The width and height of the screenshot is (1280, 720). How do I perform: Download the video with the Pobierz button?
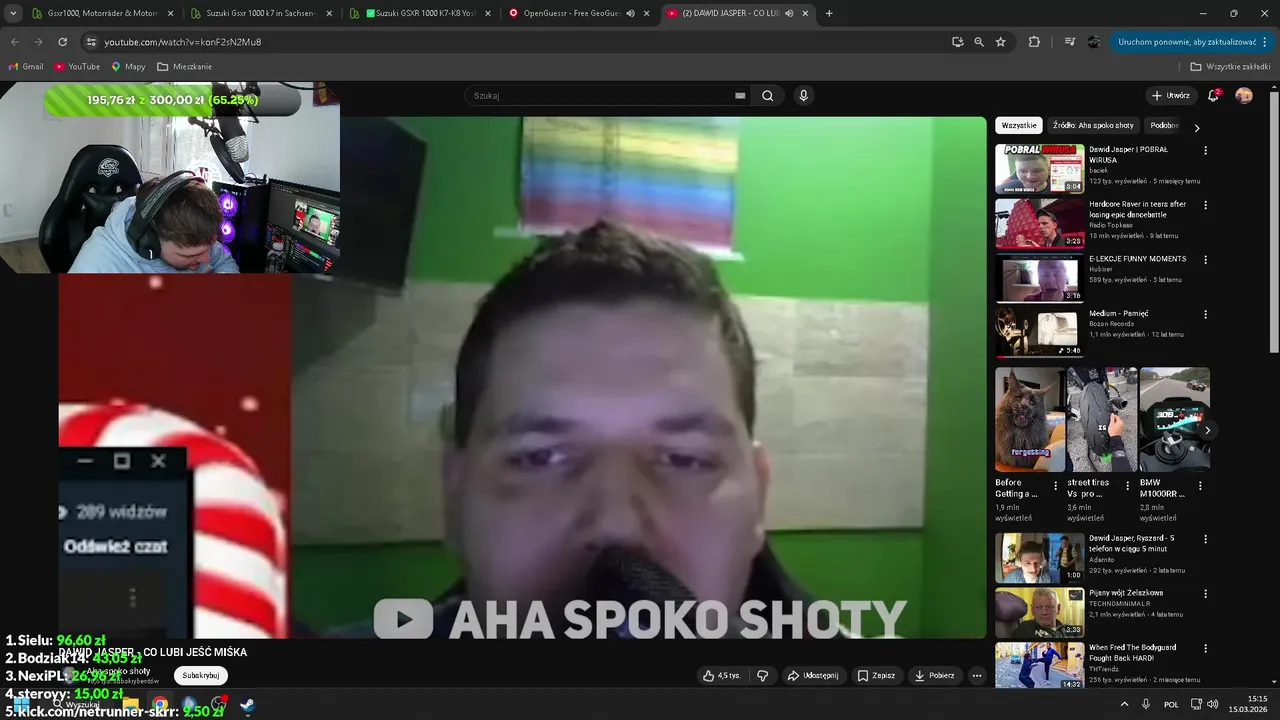pyautogui.click(x=935, y=676)
